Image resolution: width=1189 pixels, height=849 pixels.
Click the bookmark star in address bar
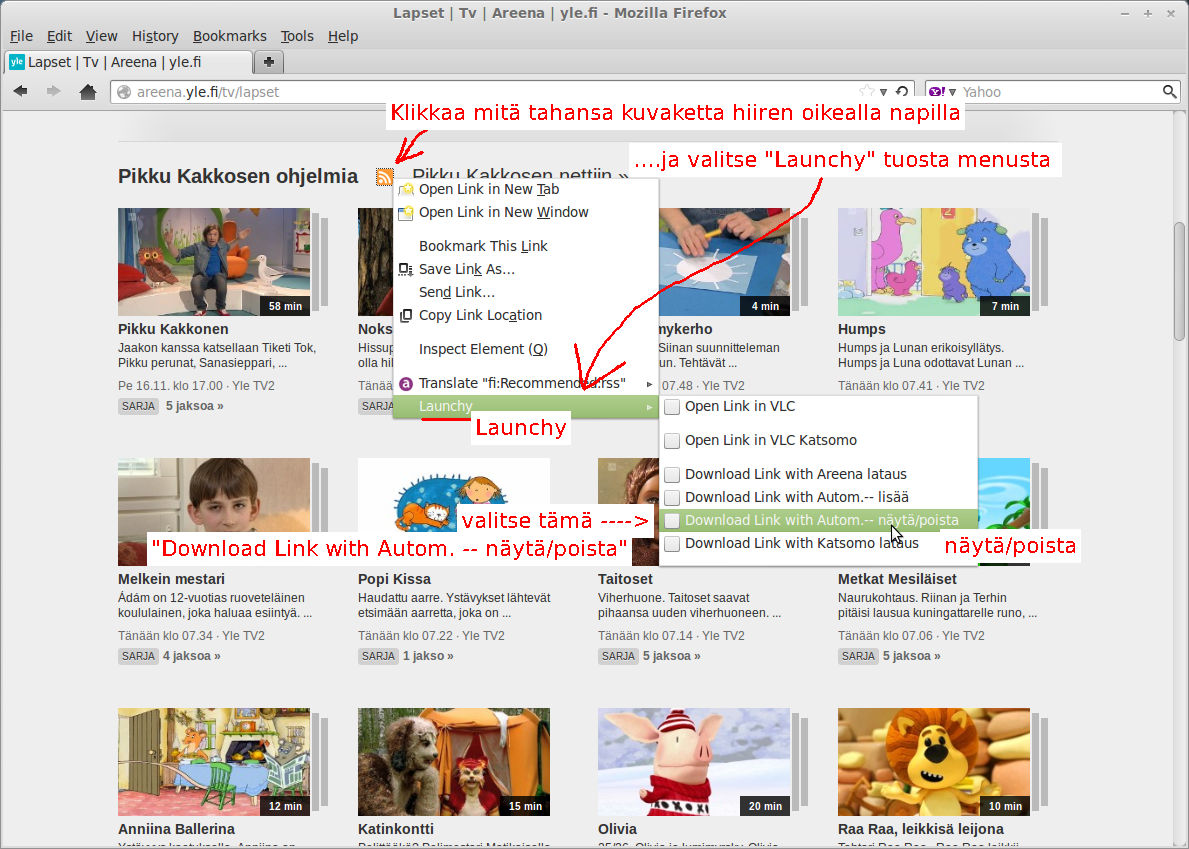(866, 92)
